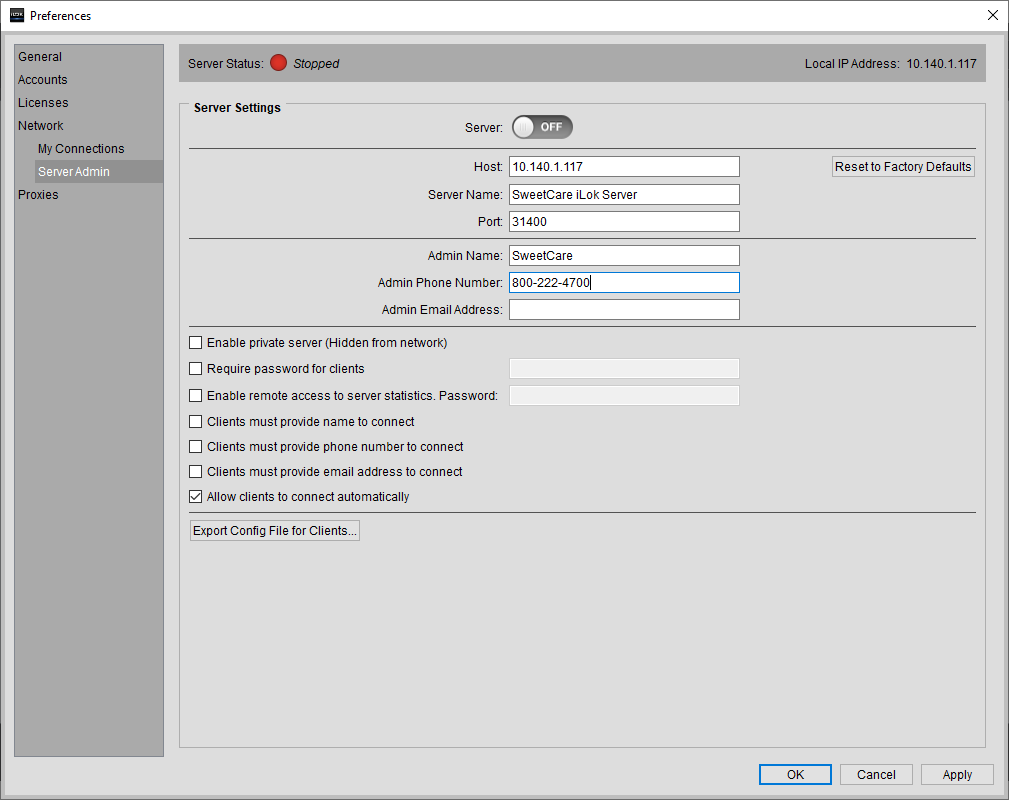The image size is (1009, 800).
Task: Enable private server hidden from network
Action: click(x=195, y=342)
